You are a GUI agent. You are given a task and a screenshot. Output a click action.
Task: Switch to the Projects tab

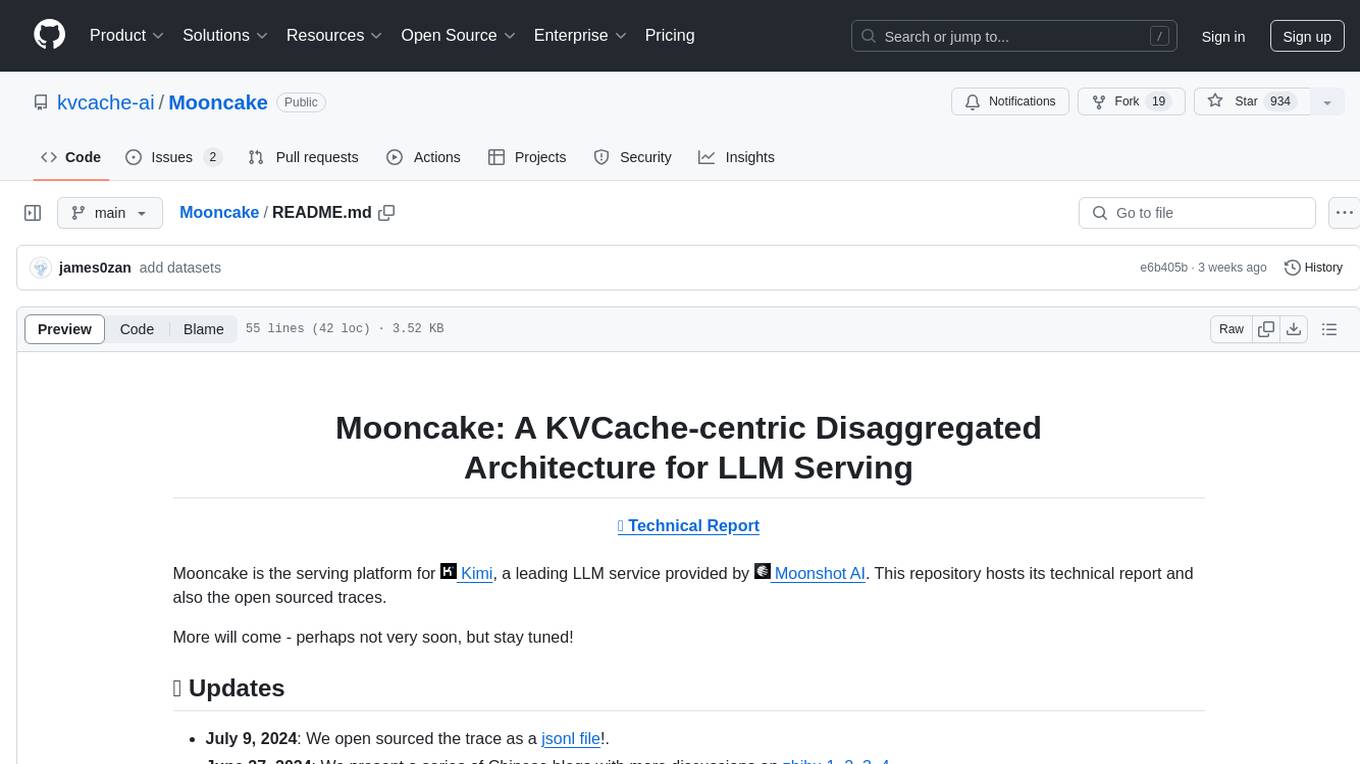coord(527,157)
